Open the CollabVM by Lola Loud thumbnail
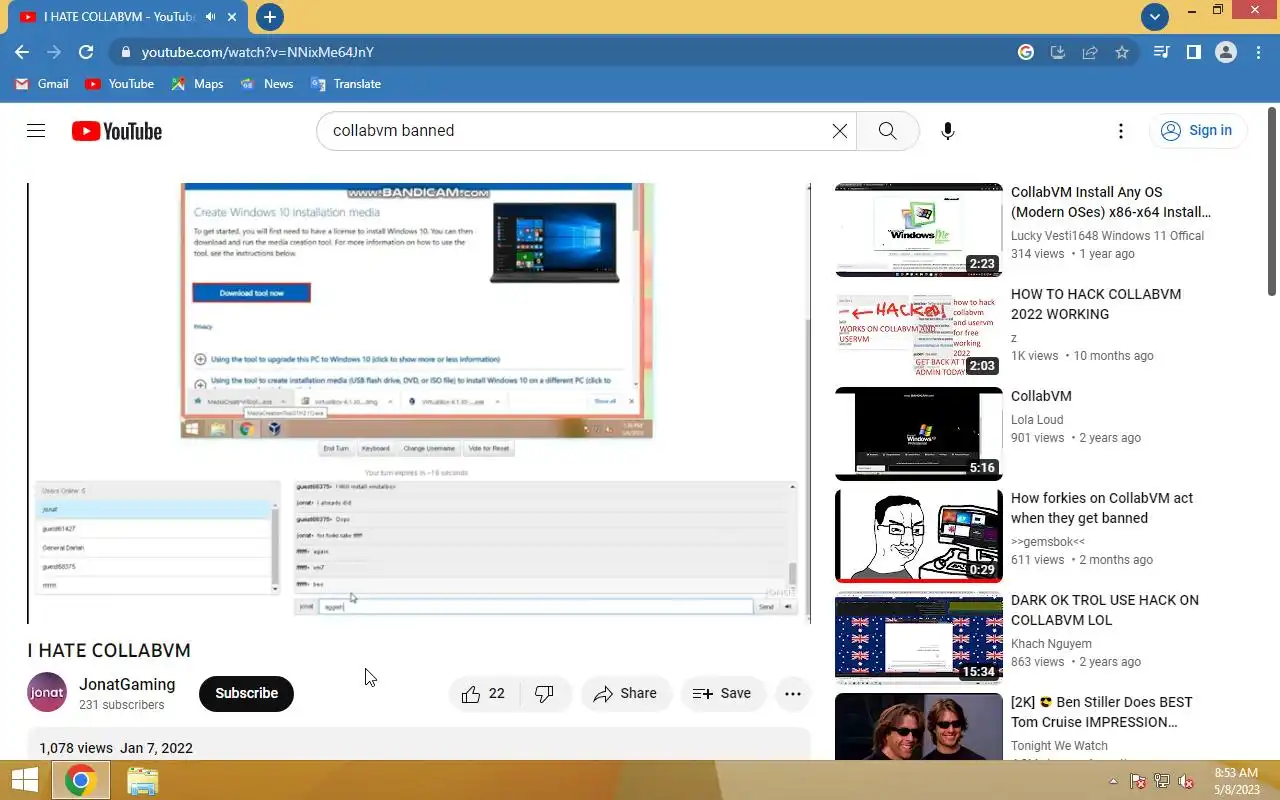This screenshot has height=800, width=1280. pyautogui.click(x=918, y=434)
